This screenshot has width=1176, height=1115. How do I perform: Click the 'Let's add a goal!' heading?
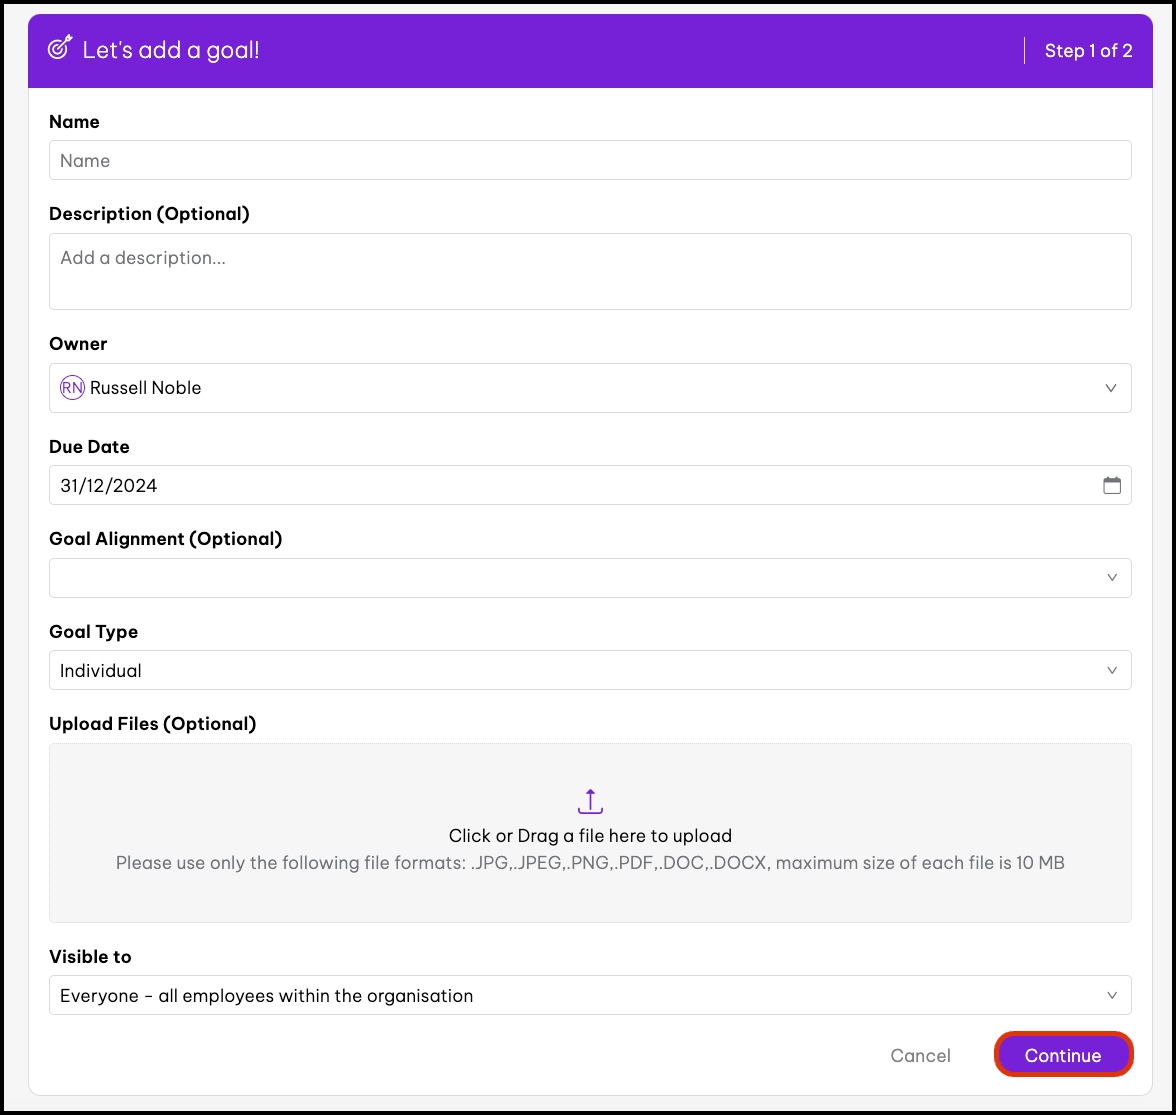[x=171, y=50]
